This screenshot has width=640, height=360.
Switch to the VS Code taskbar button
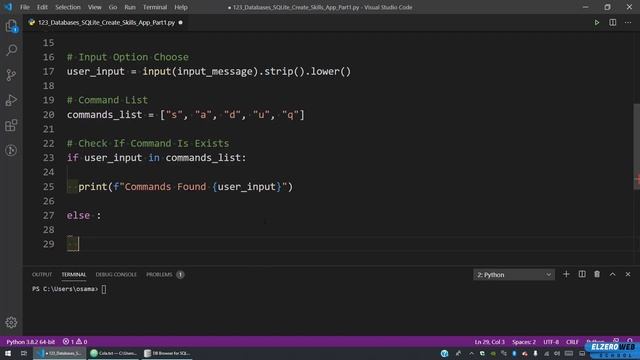click(60, 353)
